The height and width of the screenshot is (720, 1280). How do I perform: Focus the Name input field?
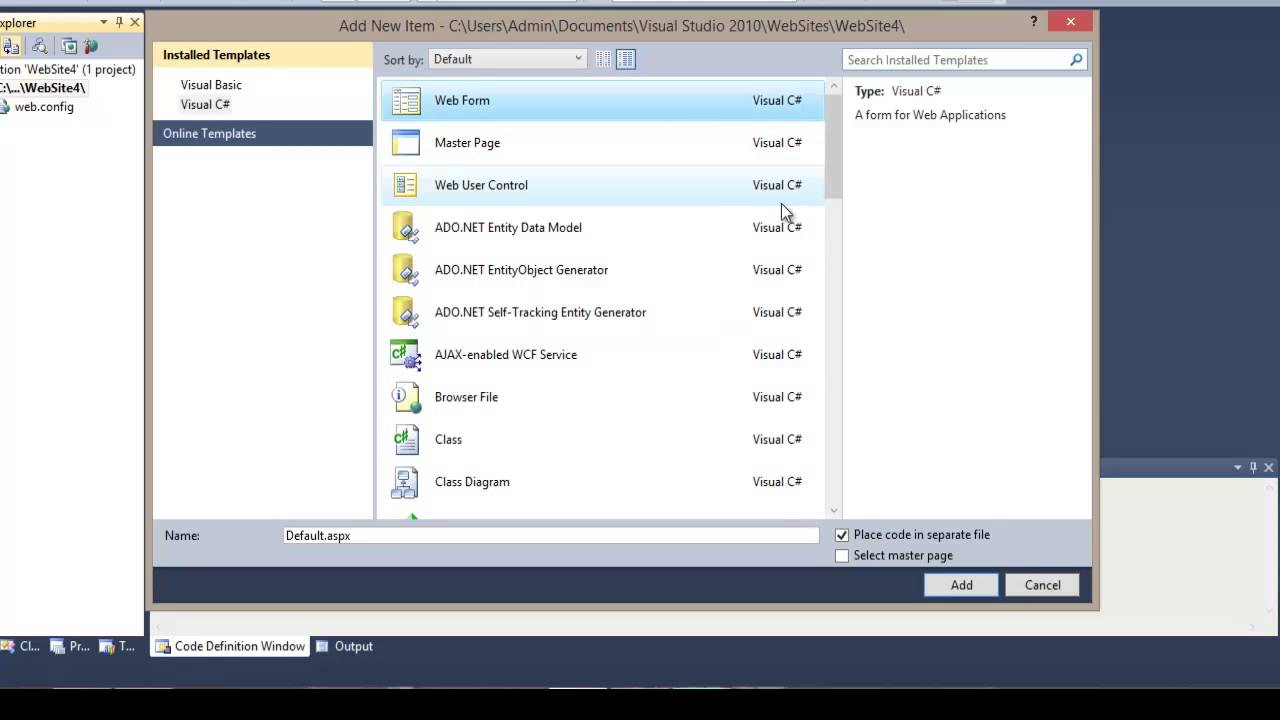[x=551, y=536]
